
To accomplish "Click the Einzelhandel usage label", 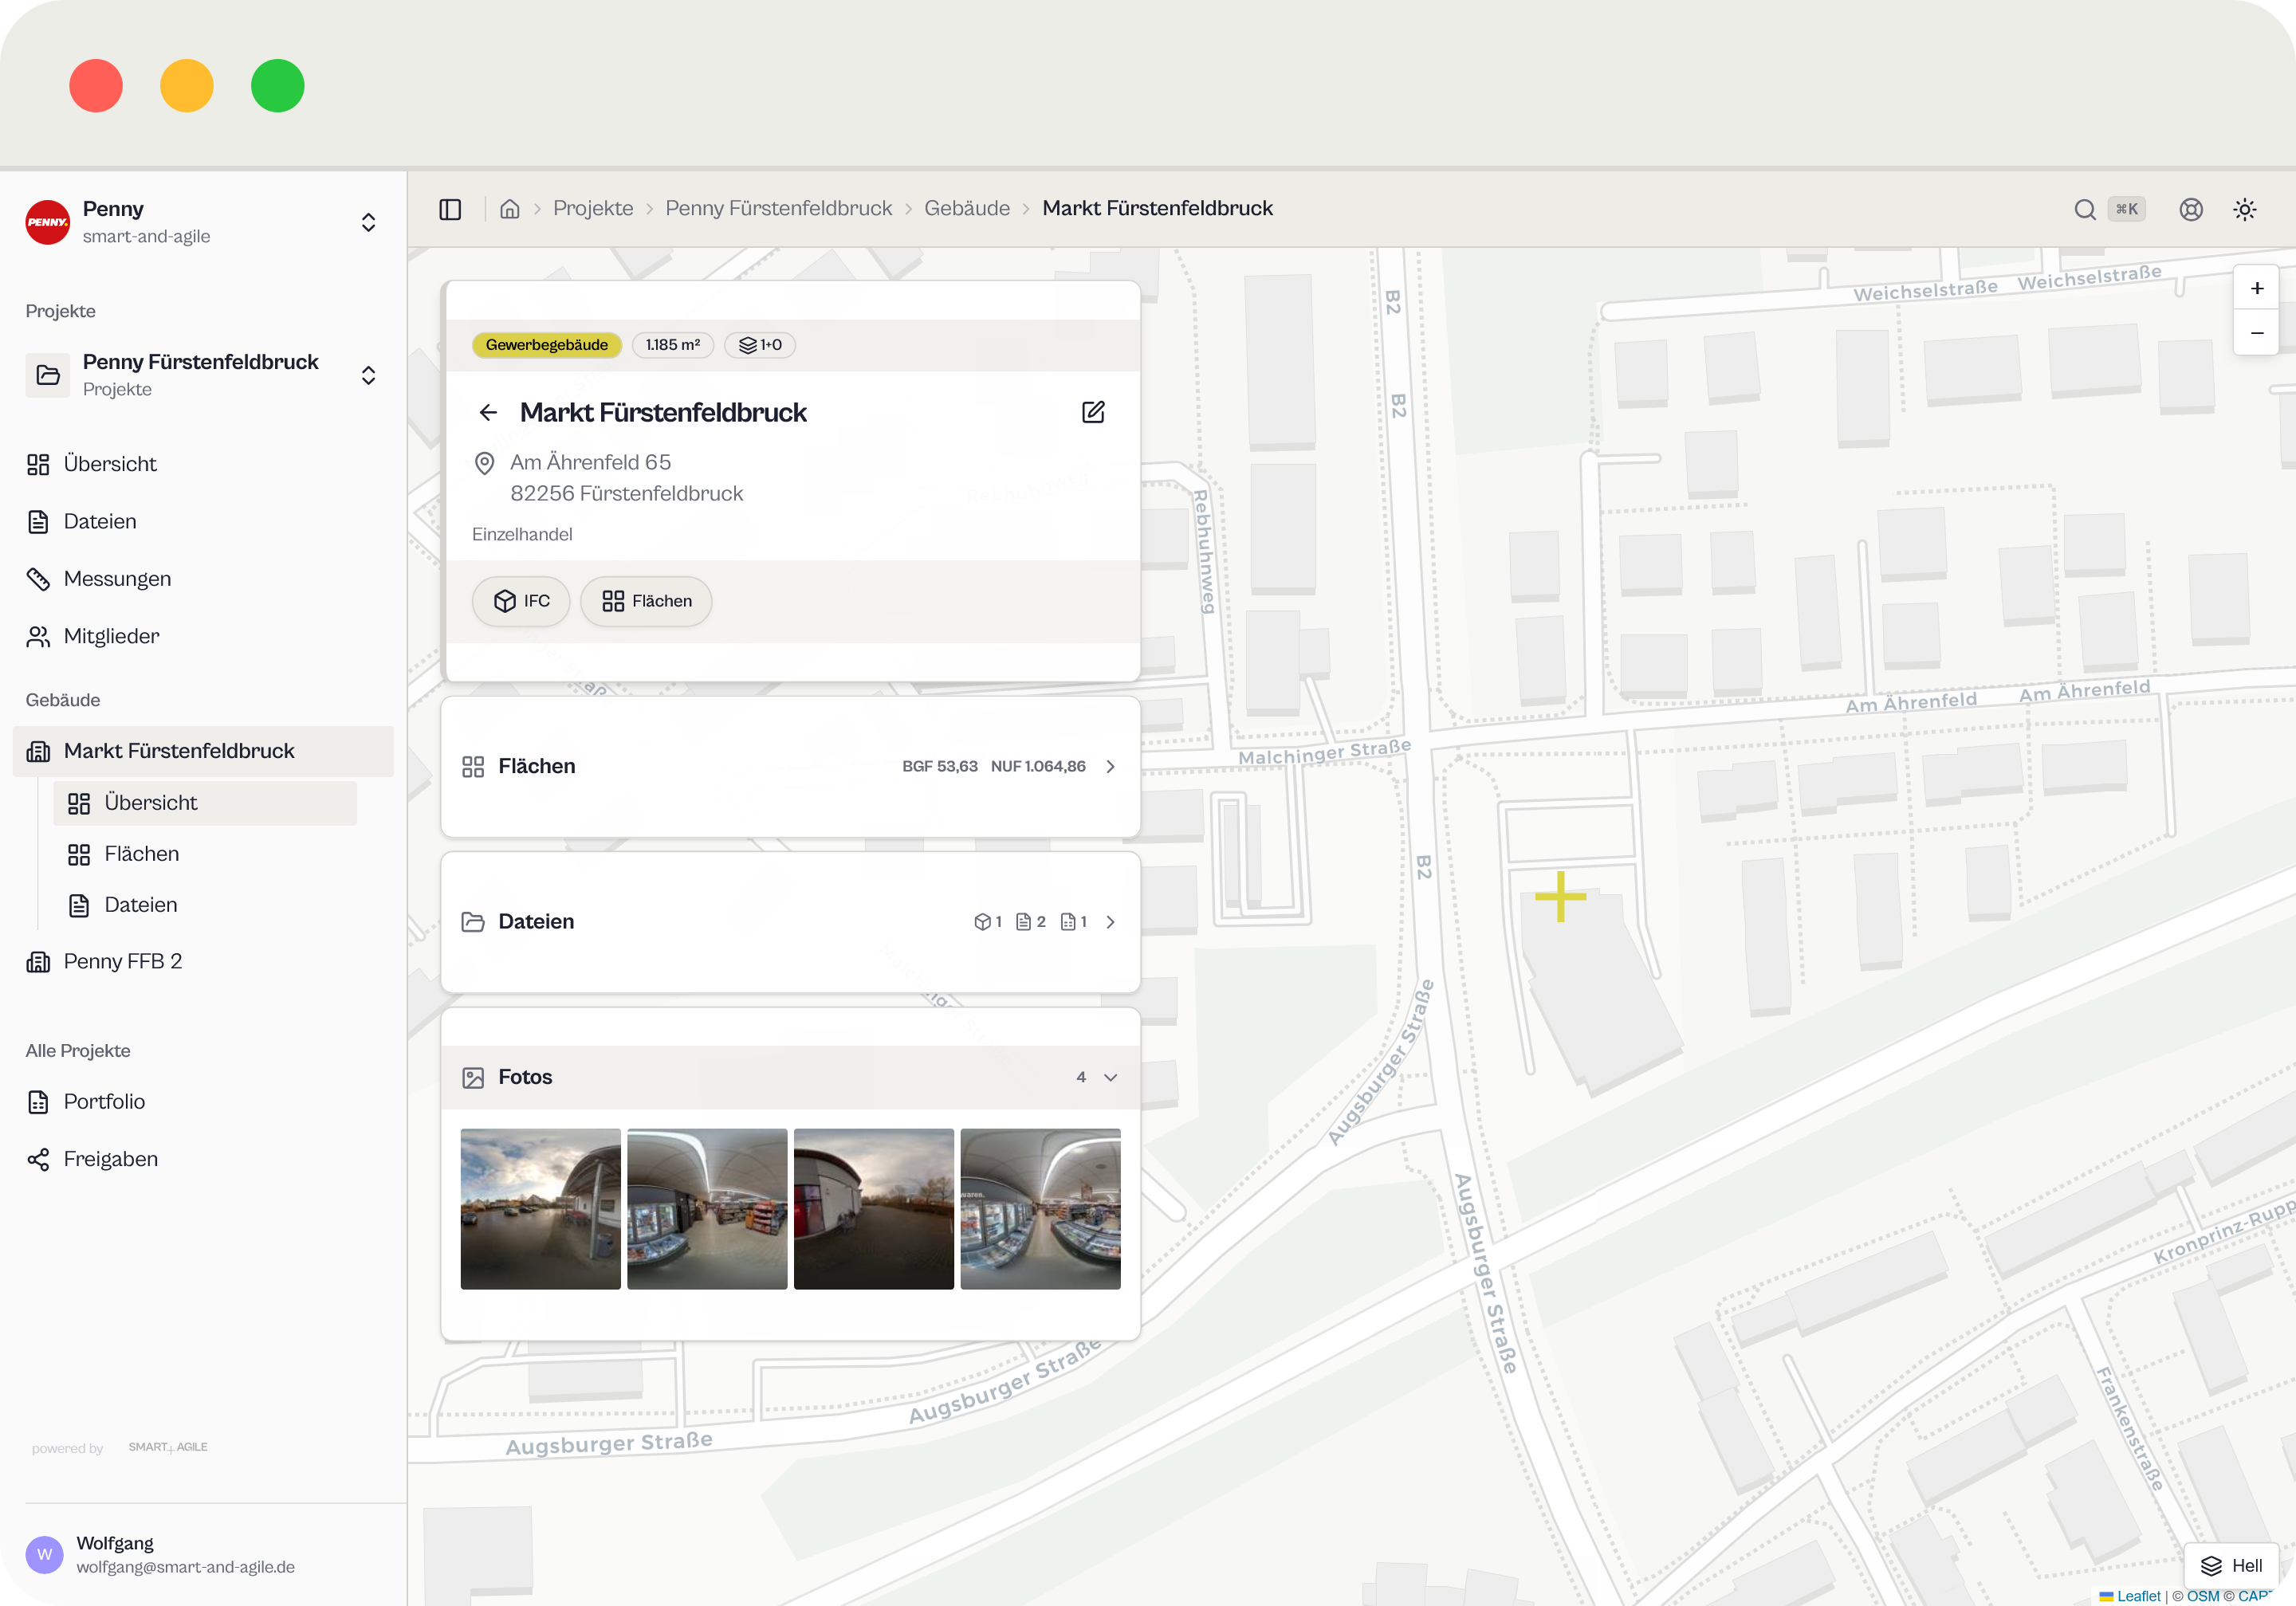I will (522, 534).
